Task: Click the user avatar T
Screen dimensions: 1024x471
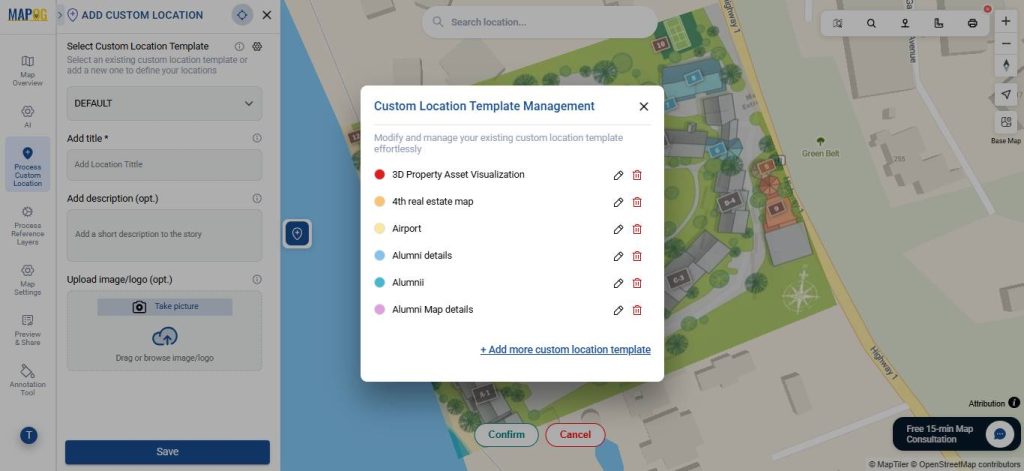Action: point(28,436)
